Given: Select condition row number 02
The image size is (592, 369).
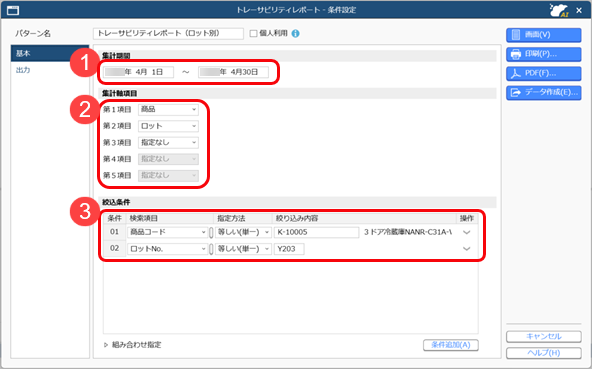Looking at the screenshot, I should tap(114, 249).
